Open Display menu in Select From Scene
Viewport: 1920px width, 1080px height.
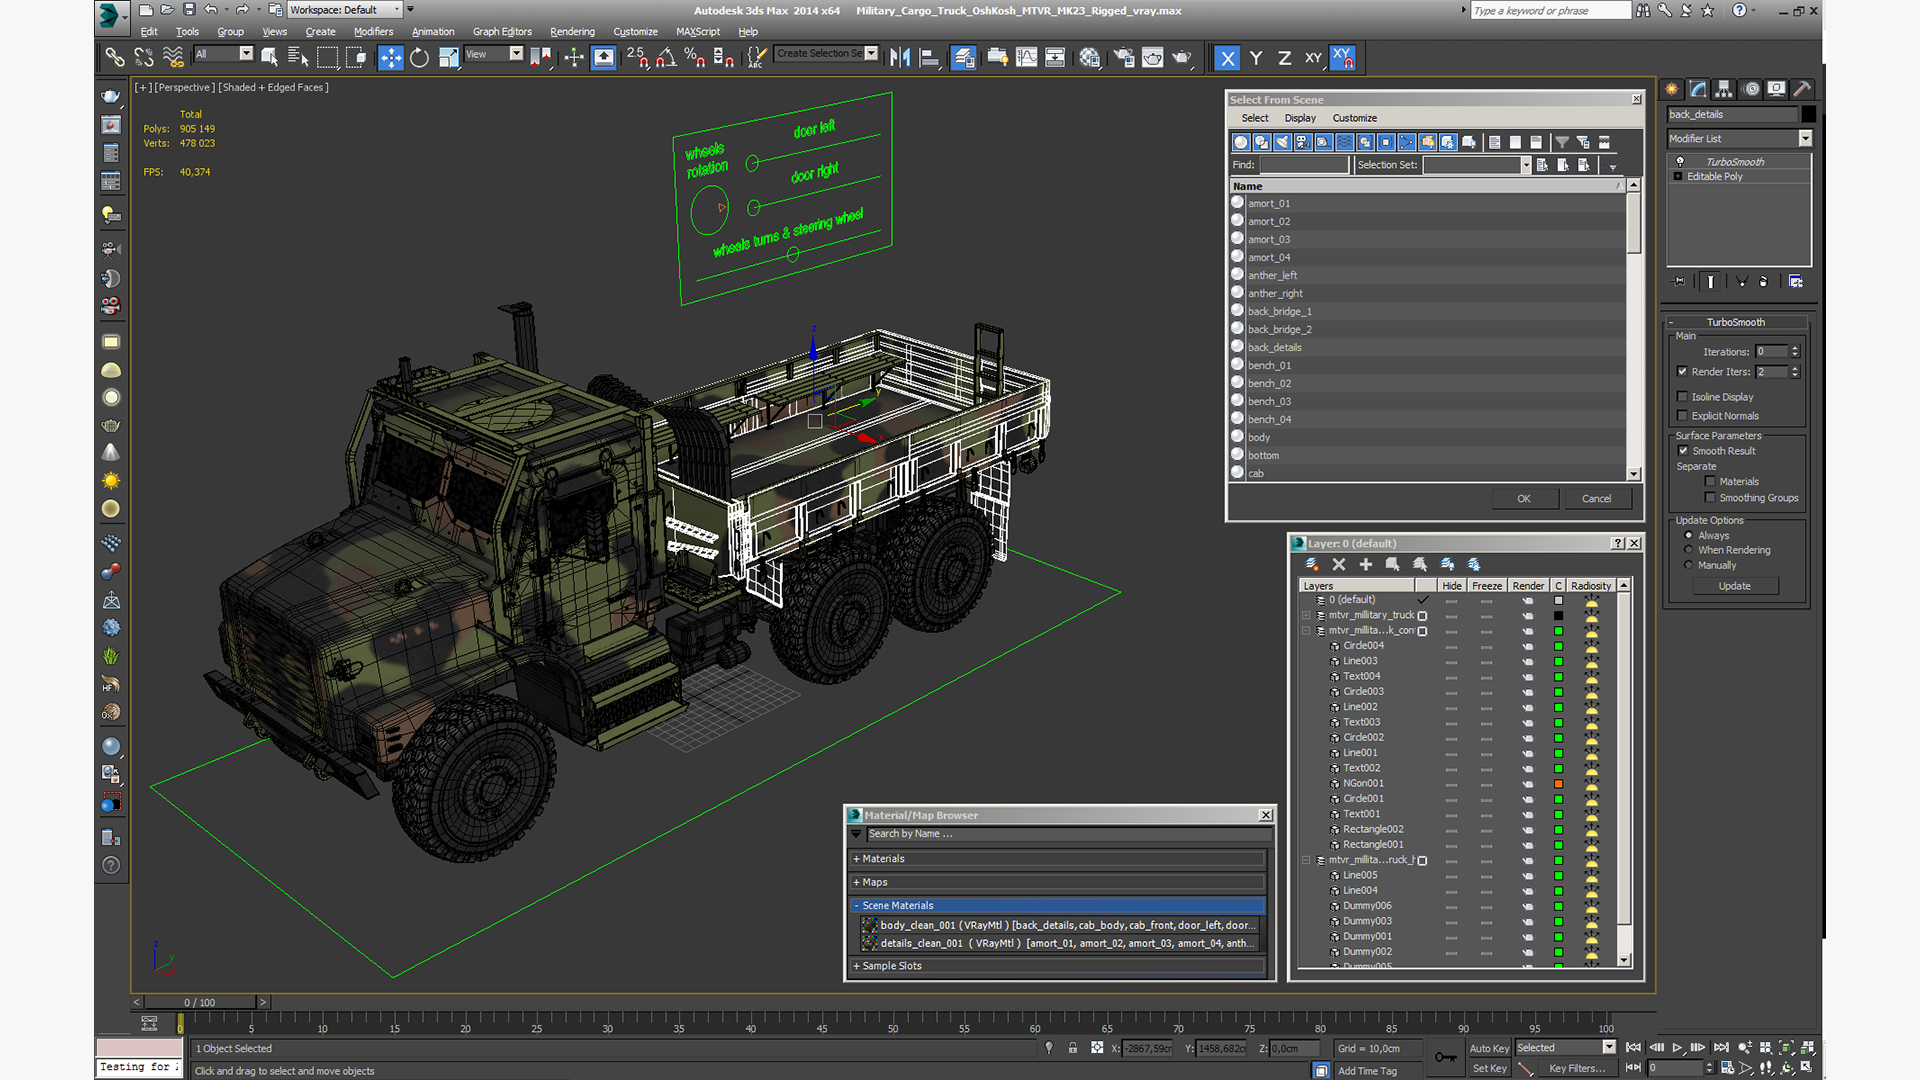pyautogui.click(x=1299, y=118)
